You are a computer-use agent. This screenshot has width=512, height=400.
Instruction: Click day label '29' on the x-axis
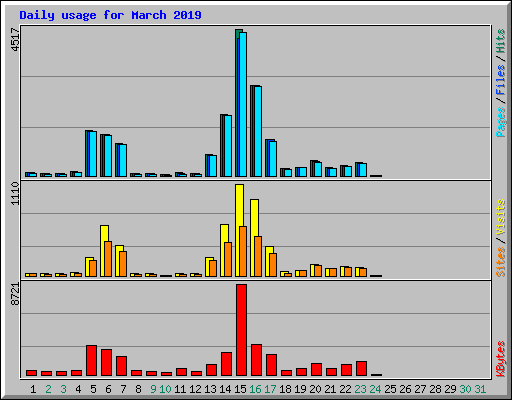click(x=450, y=389)
